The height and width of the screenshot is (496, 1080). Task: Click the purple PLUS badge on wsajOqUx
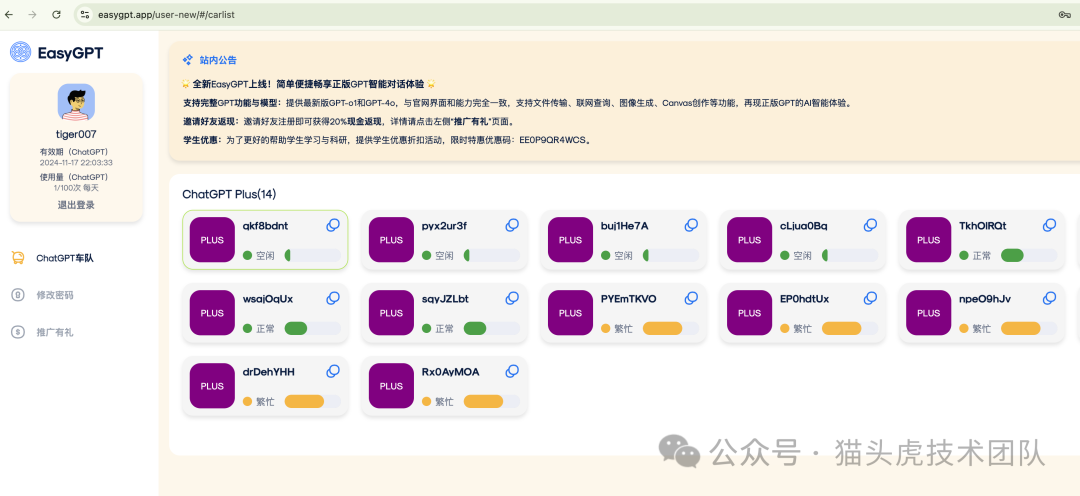(212, 313)
